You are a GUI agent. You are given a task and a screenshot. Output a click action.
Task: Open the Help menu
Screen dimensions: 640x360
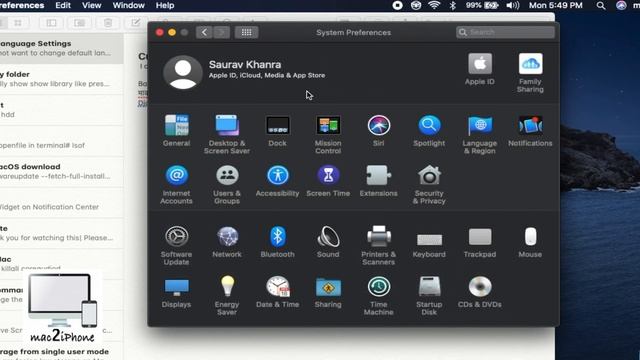165,5
